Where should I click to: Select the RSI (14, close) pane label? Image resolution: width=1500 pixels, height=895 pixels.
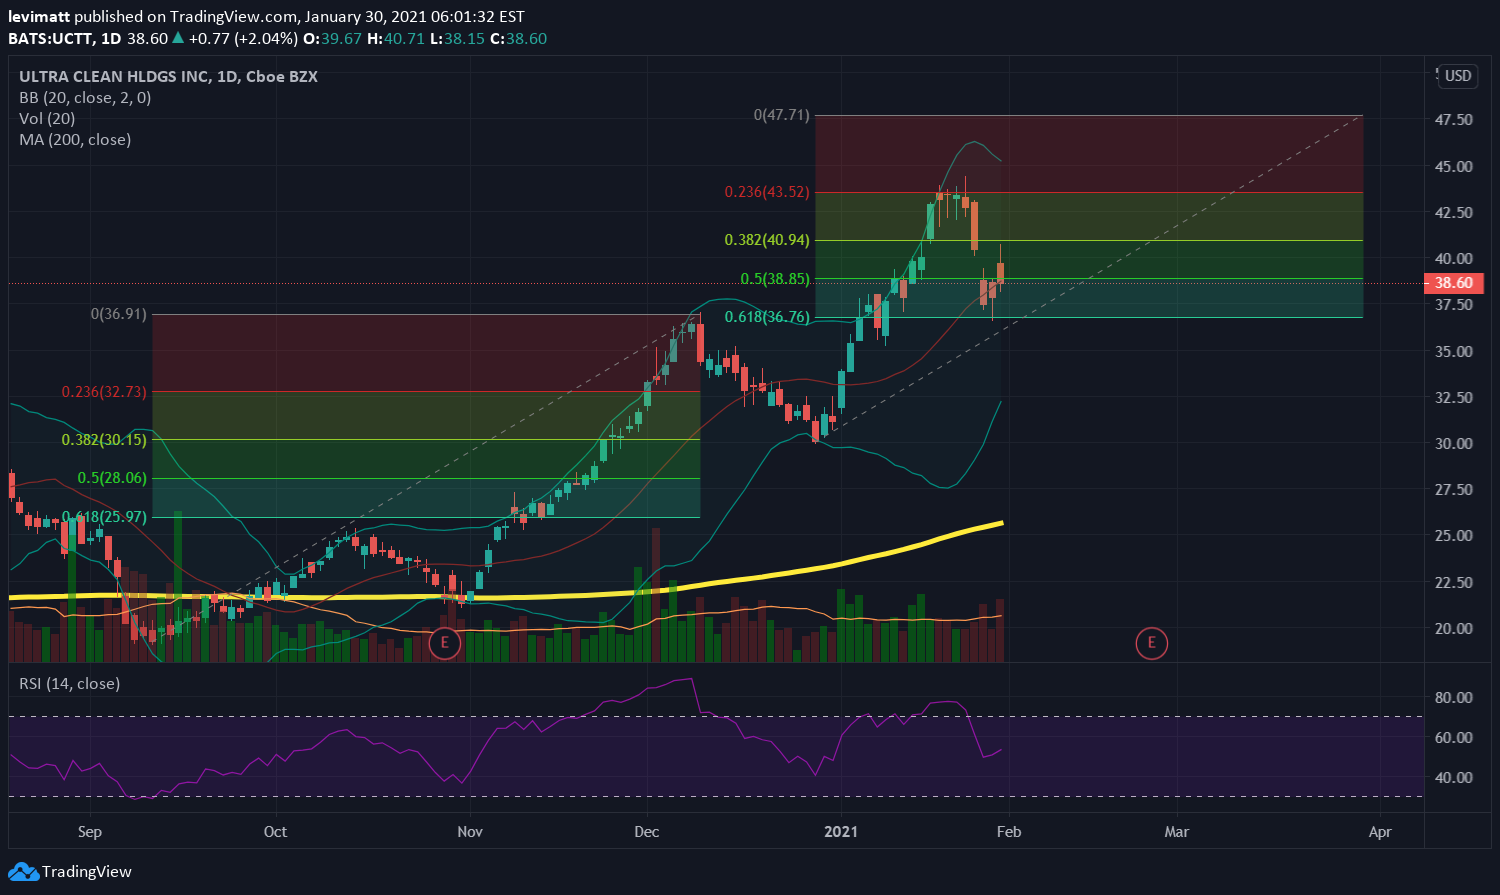(x=70, y=684)
